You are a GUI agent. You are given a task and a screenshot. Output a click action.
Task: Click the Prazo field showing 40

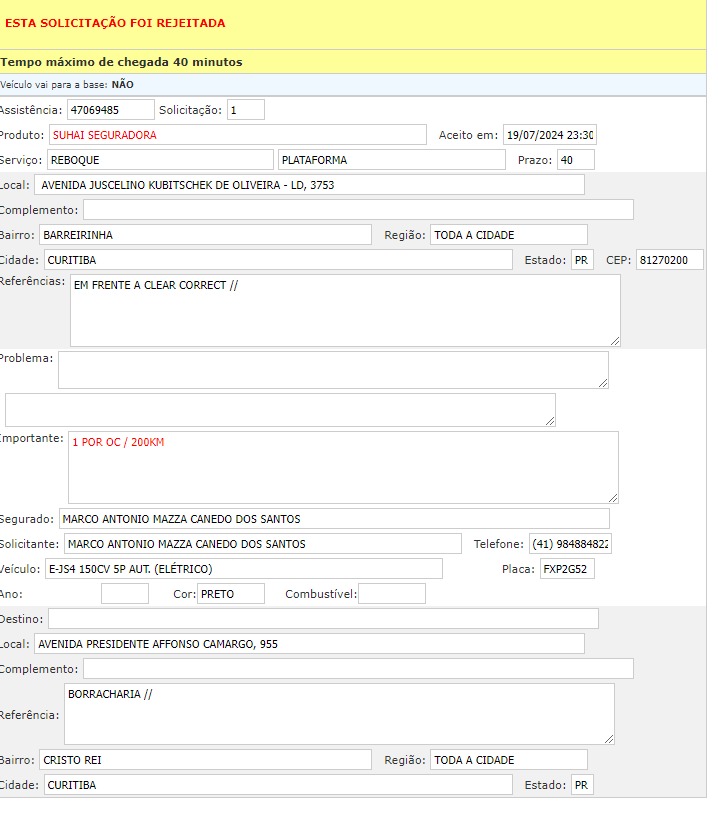[575, 160]
